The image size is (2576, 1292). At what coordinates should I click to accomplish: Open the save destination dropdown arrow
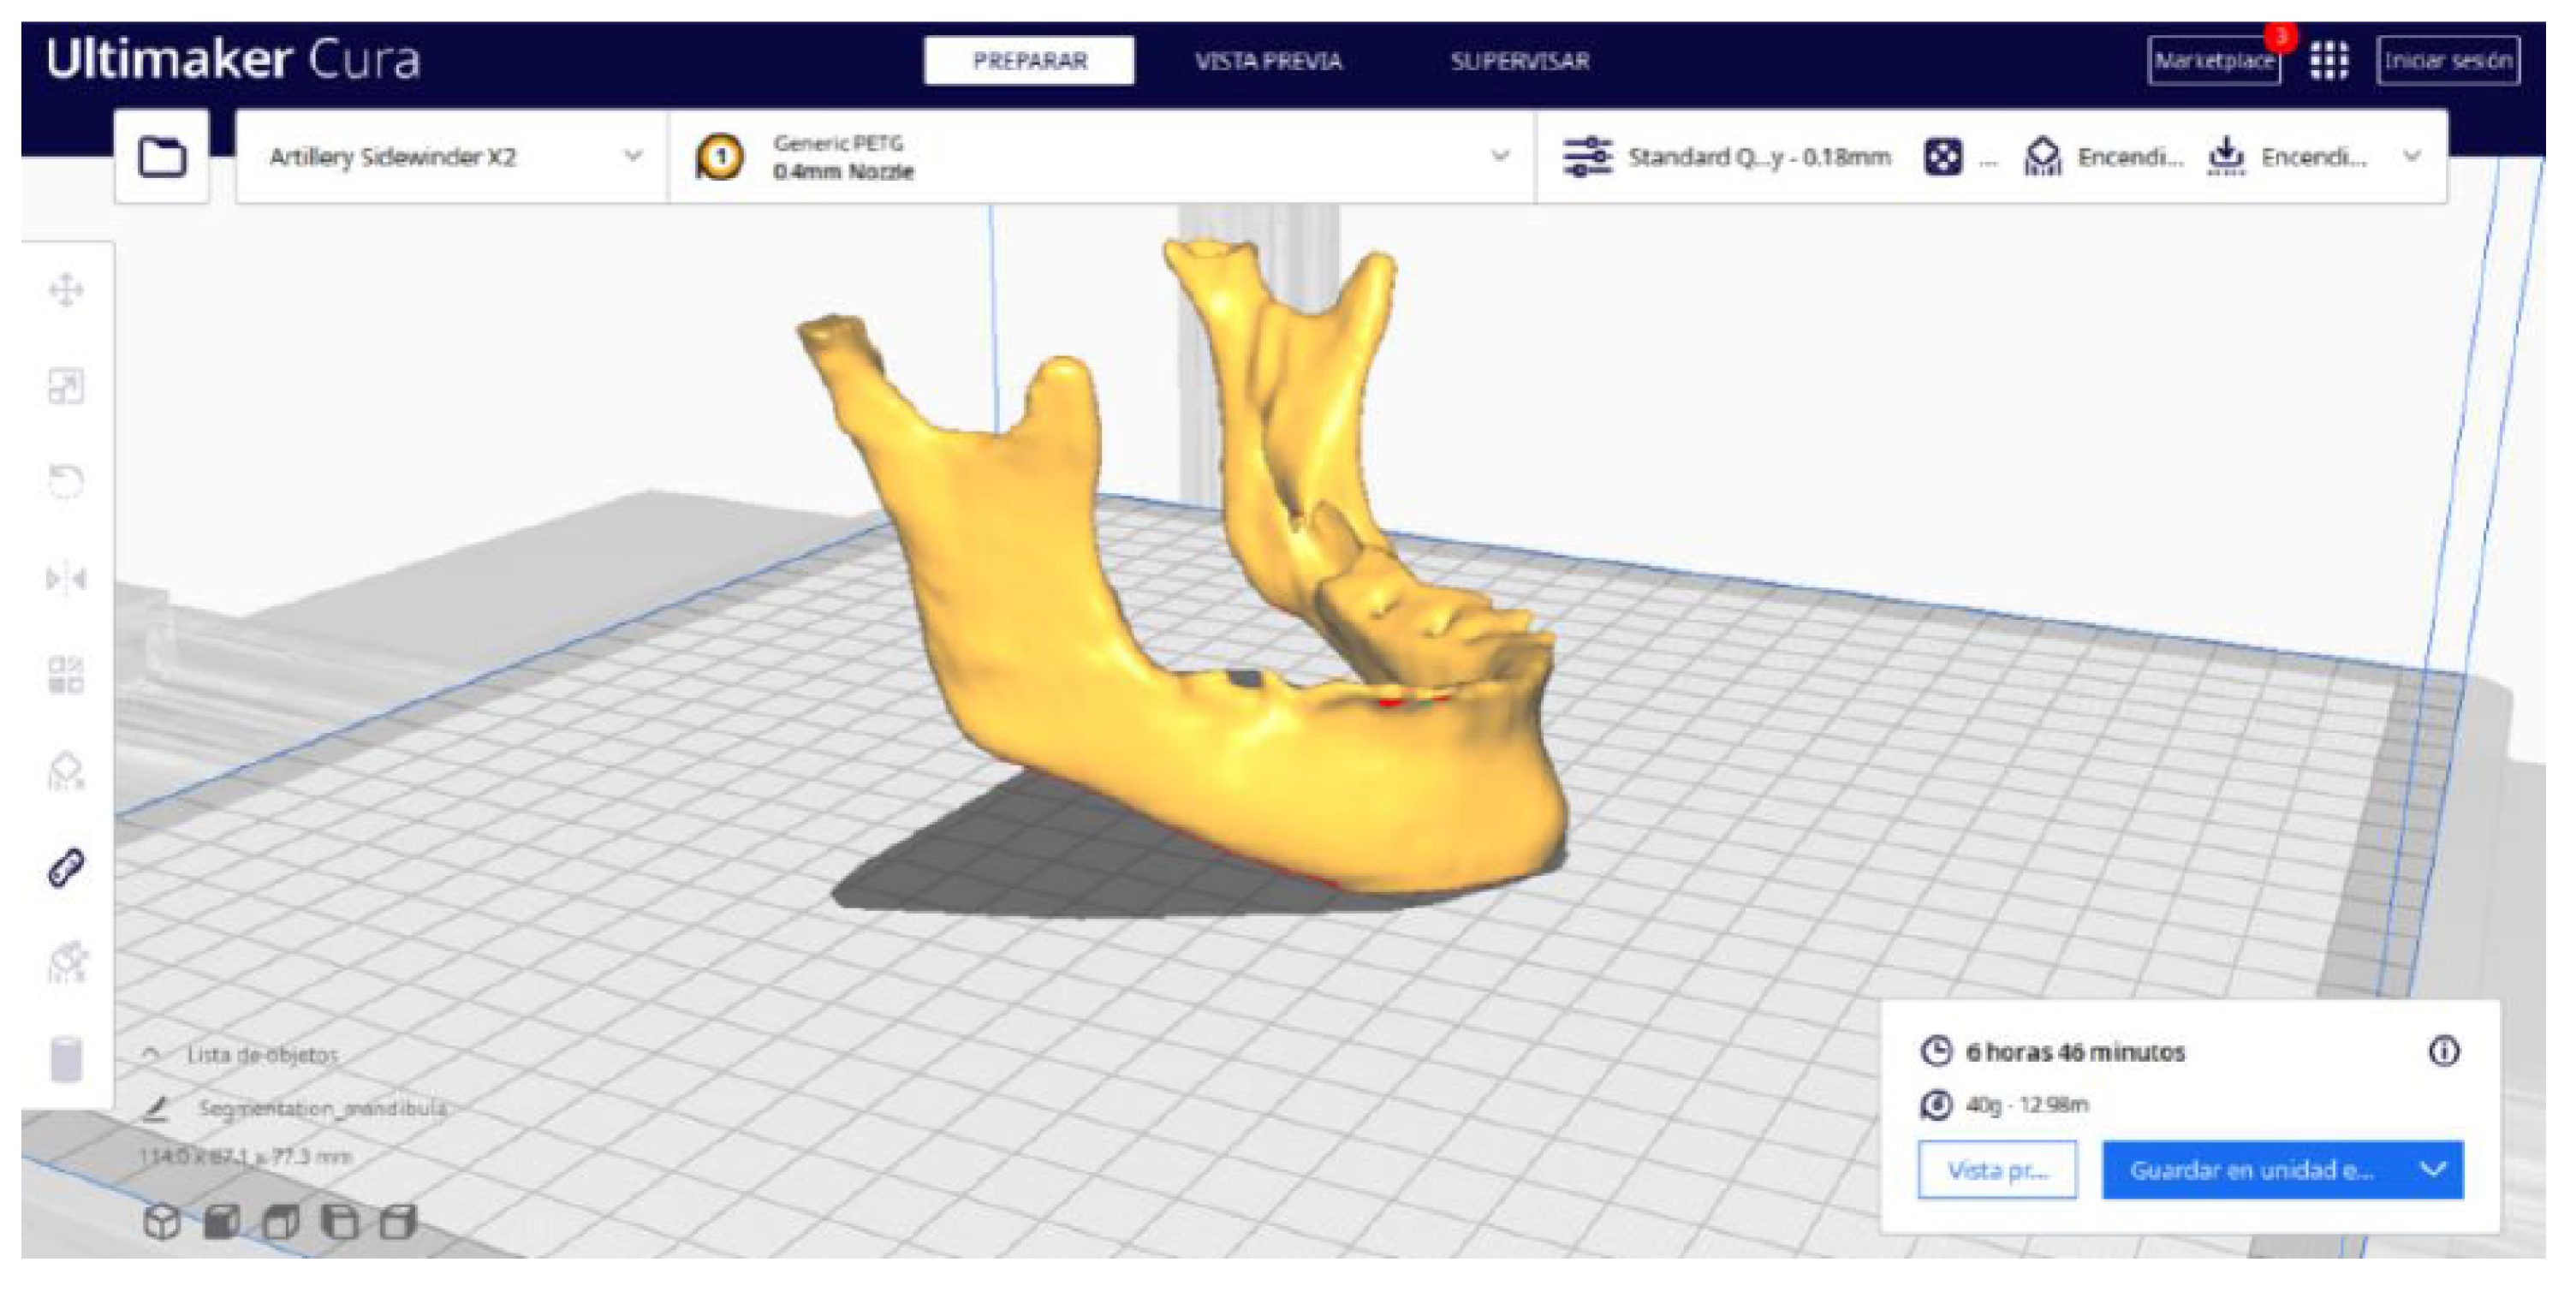(2433, 1169)
